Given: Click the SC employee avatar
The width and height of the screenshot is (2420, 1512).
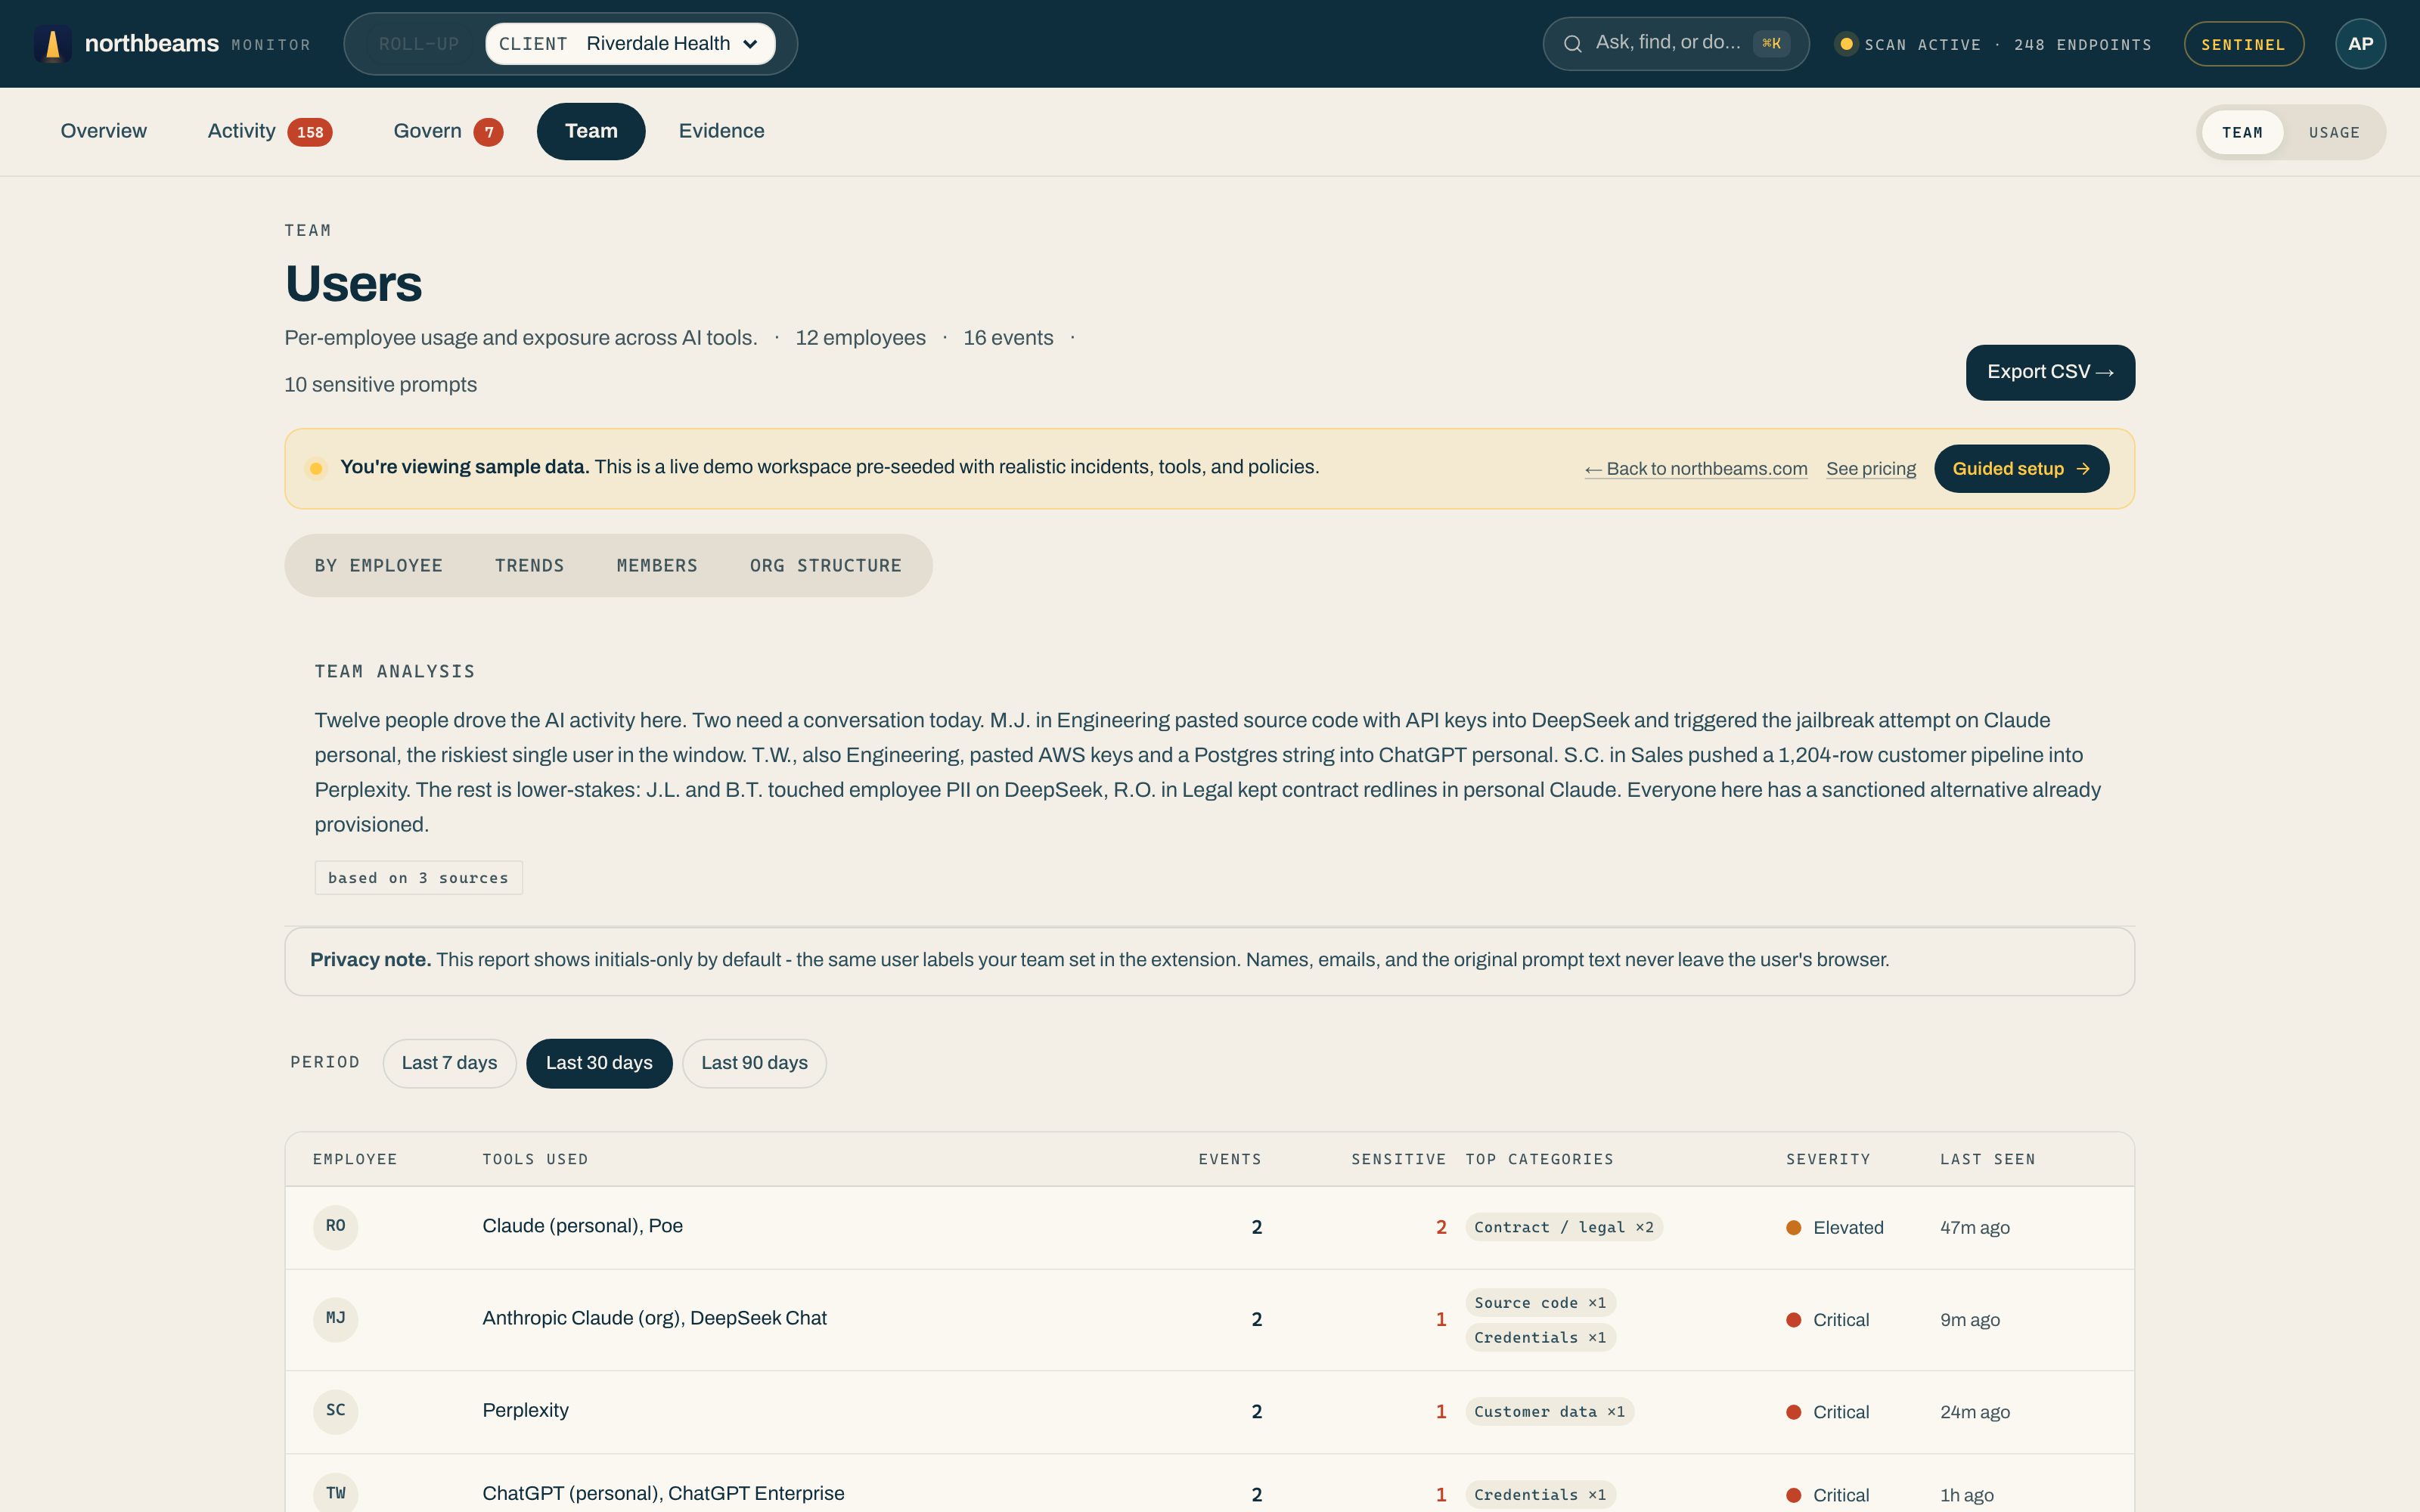Looking at the screenshot, I should click(335, 1411).
